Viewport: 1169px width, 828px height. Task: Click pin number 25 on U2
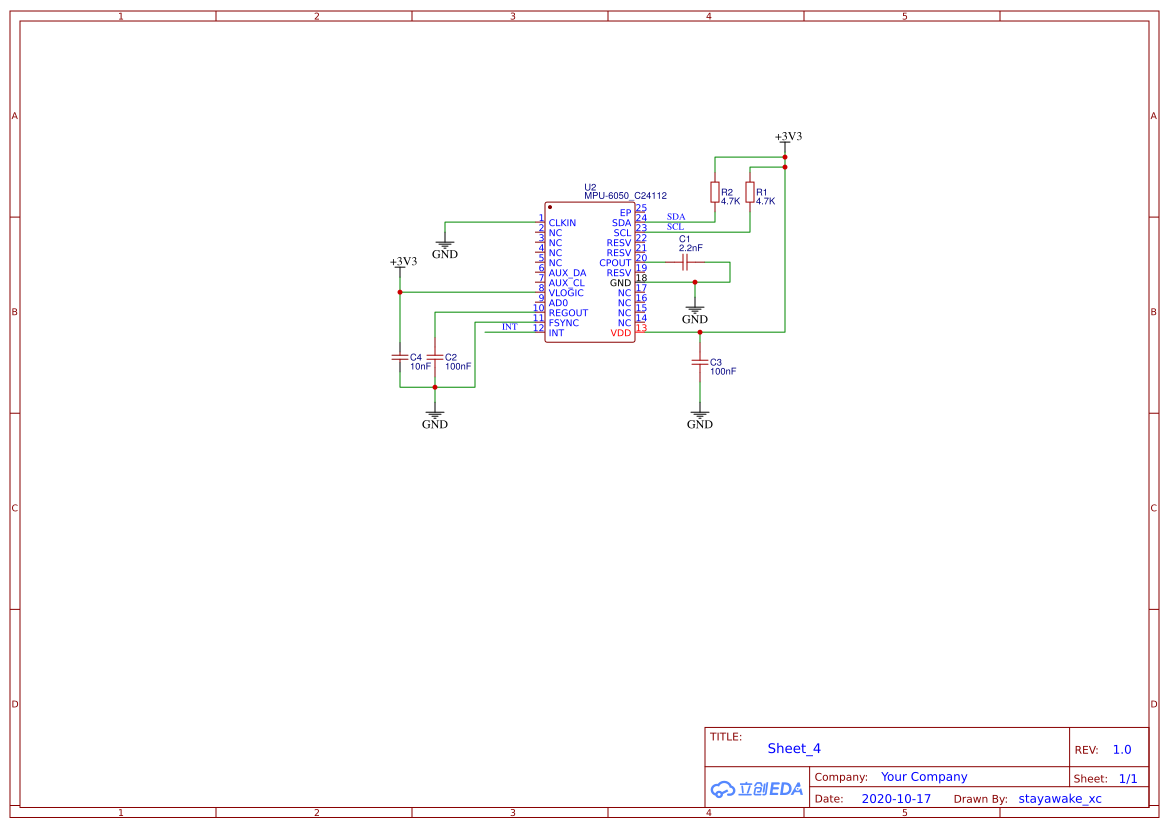pyautogui.click(x=641, y=209)
